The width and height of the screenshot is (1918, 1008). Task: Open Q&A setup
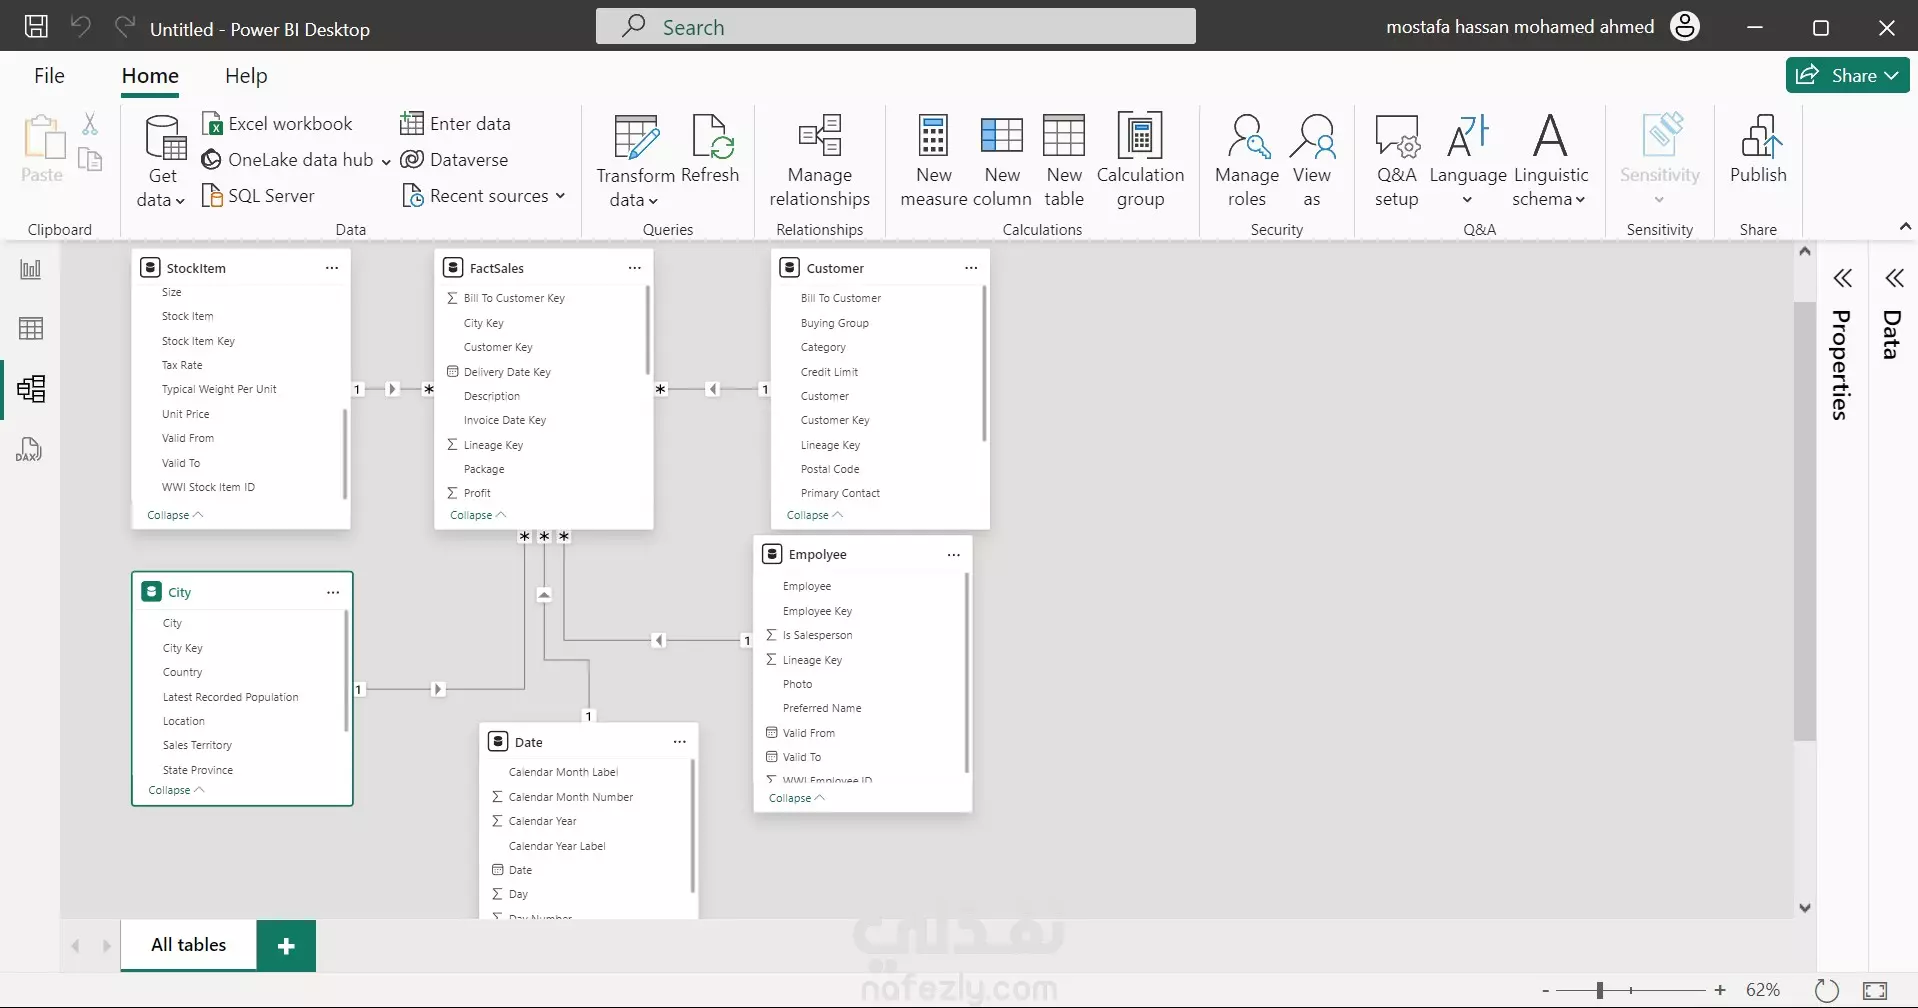1397,161
